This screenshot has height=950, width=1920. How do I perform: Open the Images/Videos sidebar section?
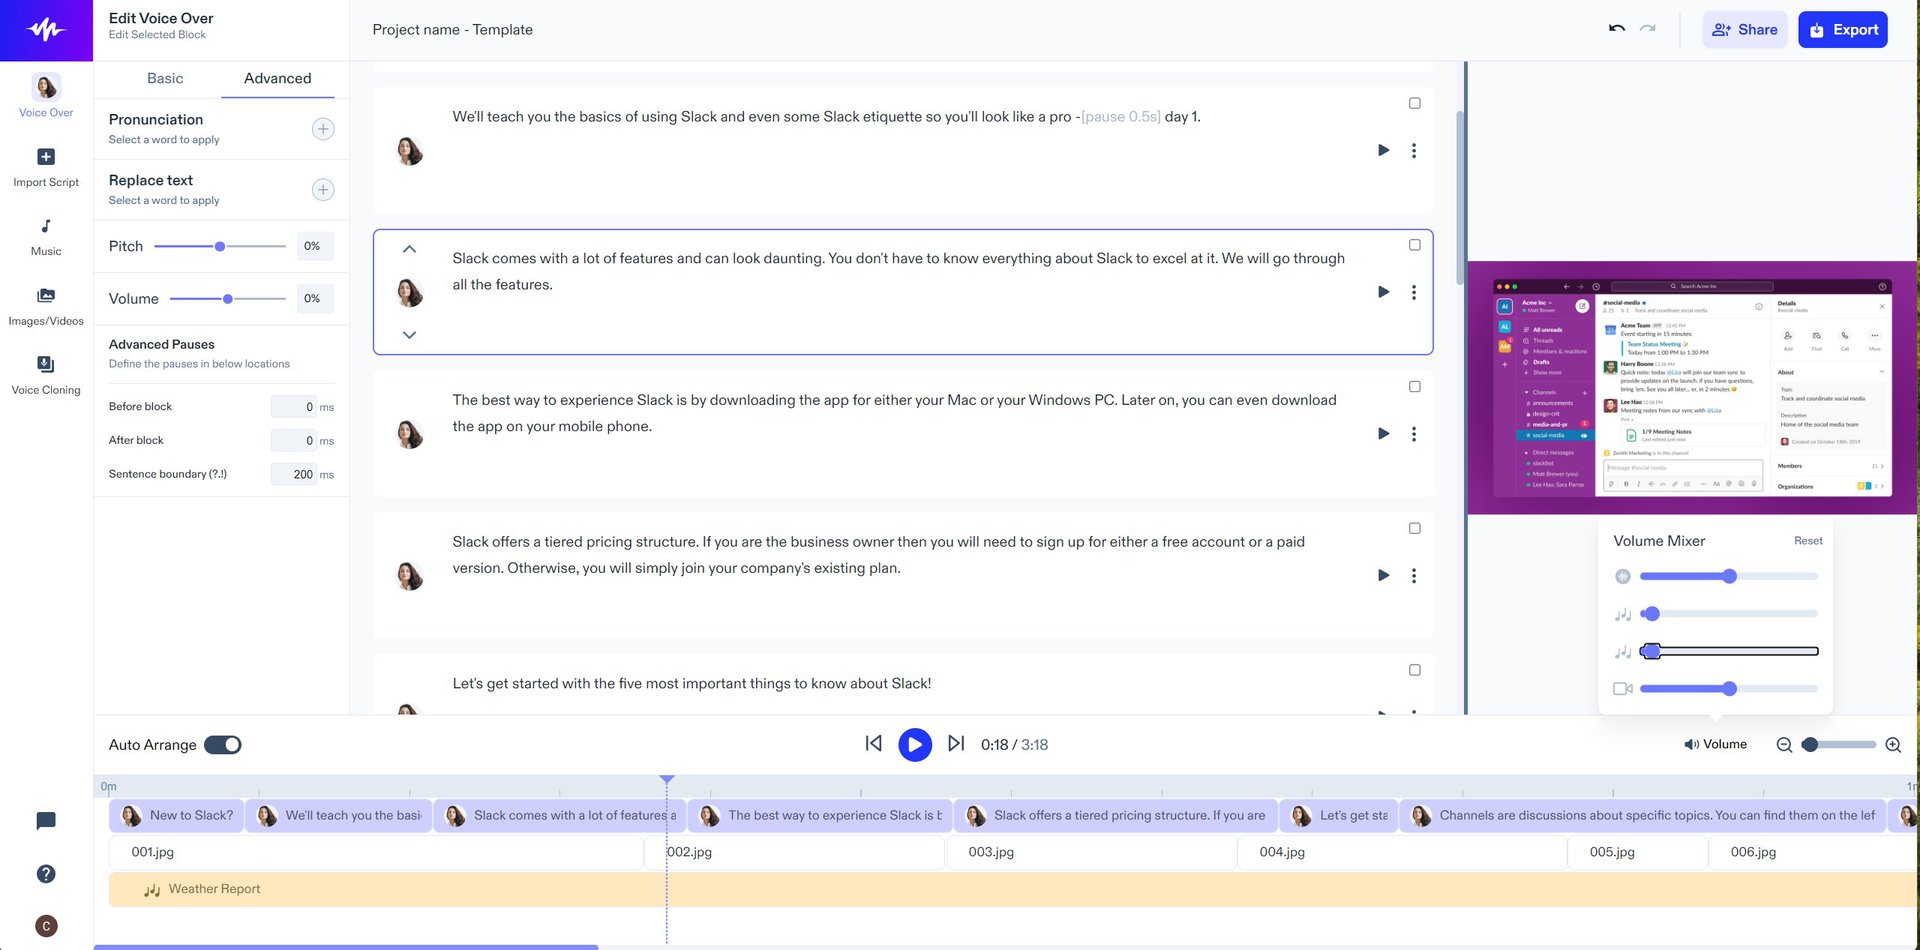click(46, 306)
